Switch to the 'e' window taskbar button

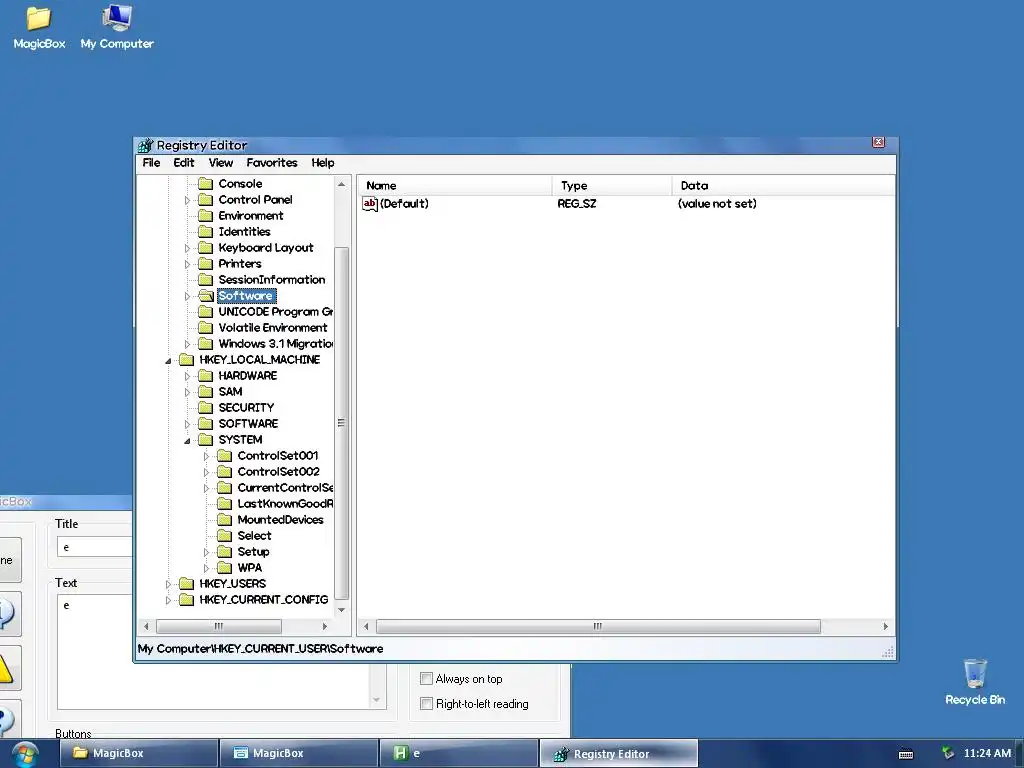[x=459, y=753]
